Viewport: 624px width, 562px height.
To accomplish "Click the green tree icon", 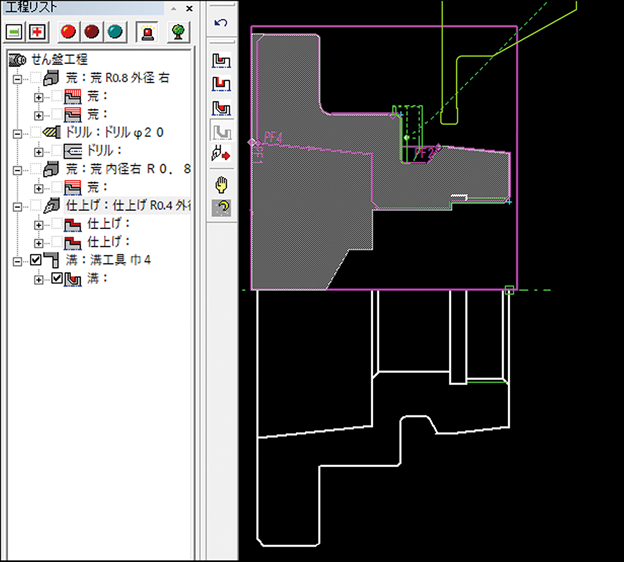I will (x=178, y=32).
